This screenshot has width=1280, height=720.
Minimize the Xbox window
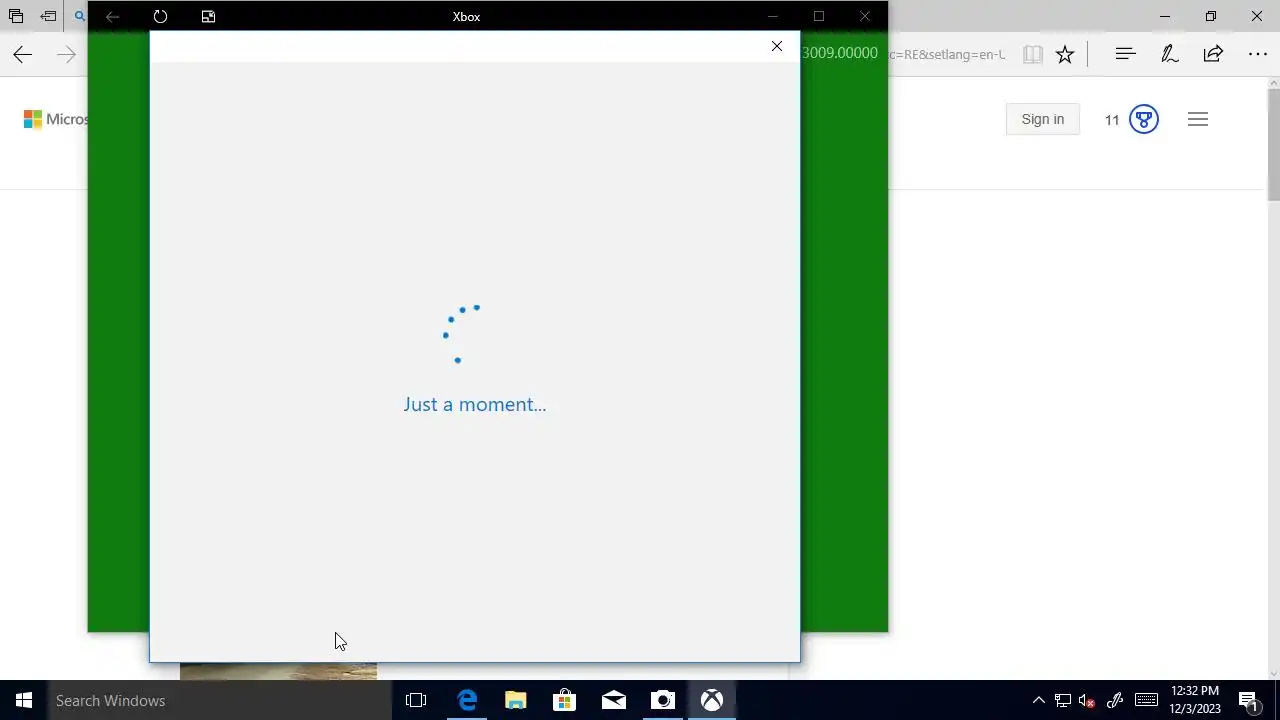[772, 16]
